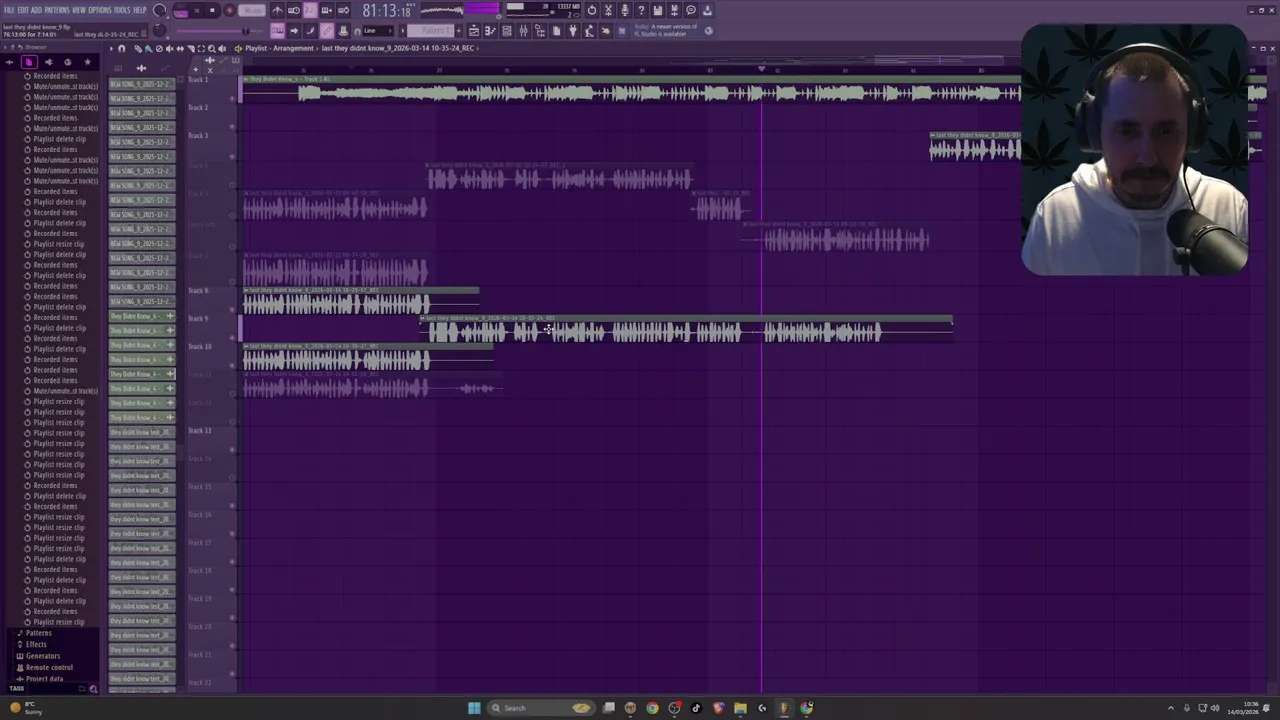Image resolution: width=1280 pixels, height=720 pixels.
Task: Open the Windows Start button
Action: point(474,708)
